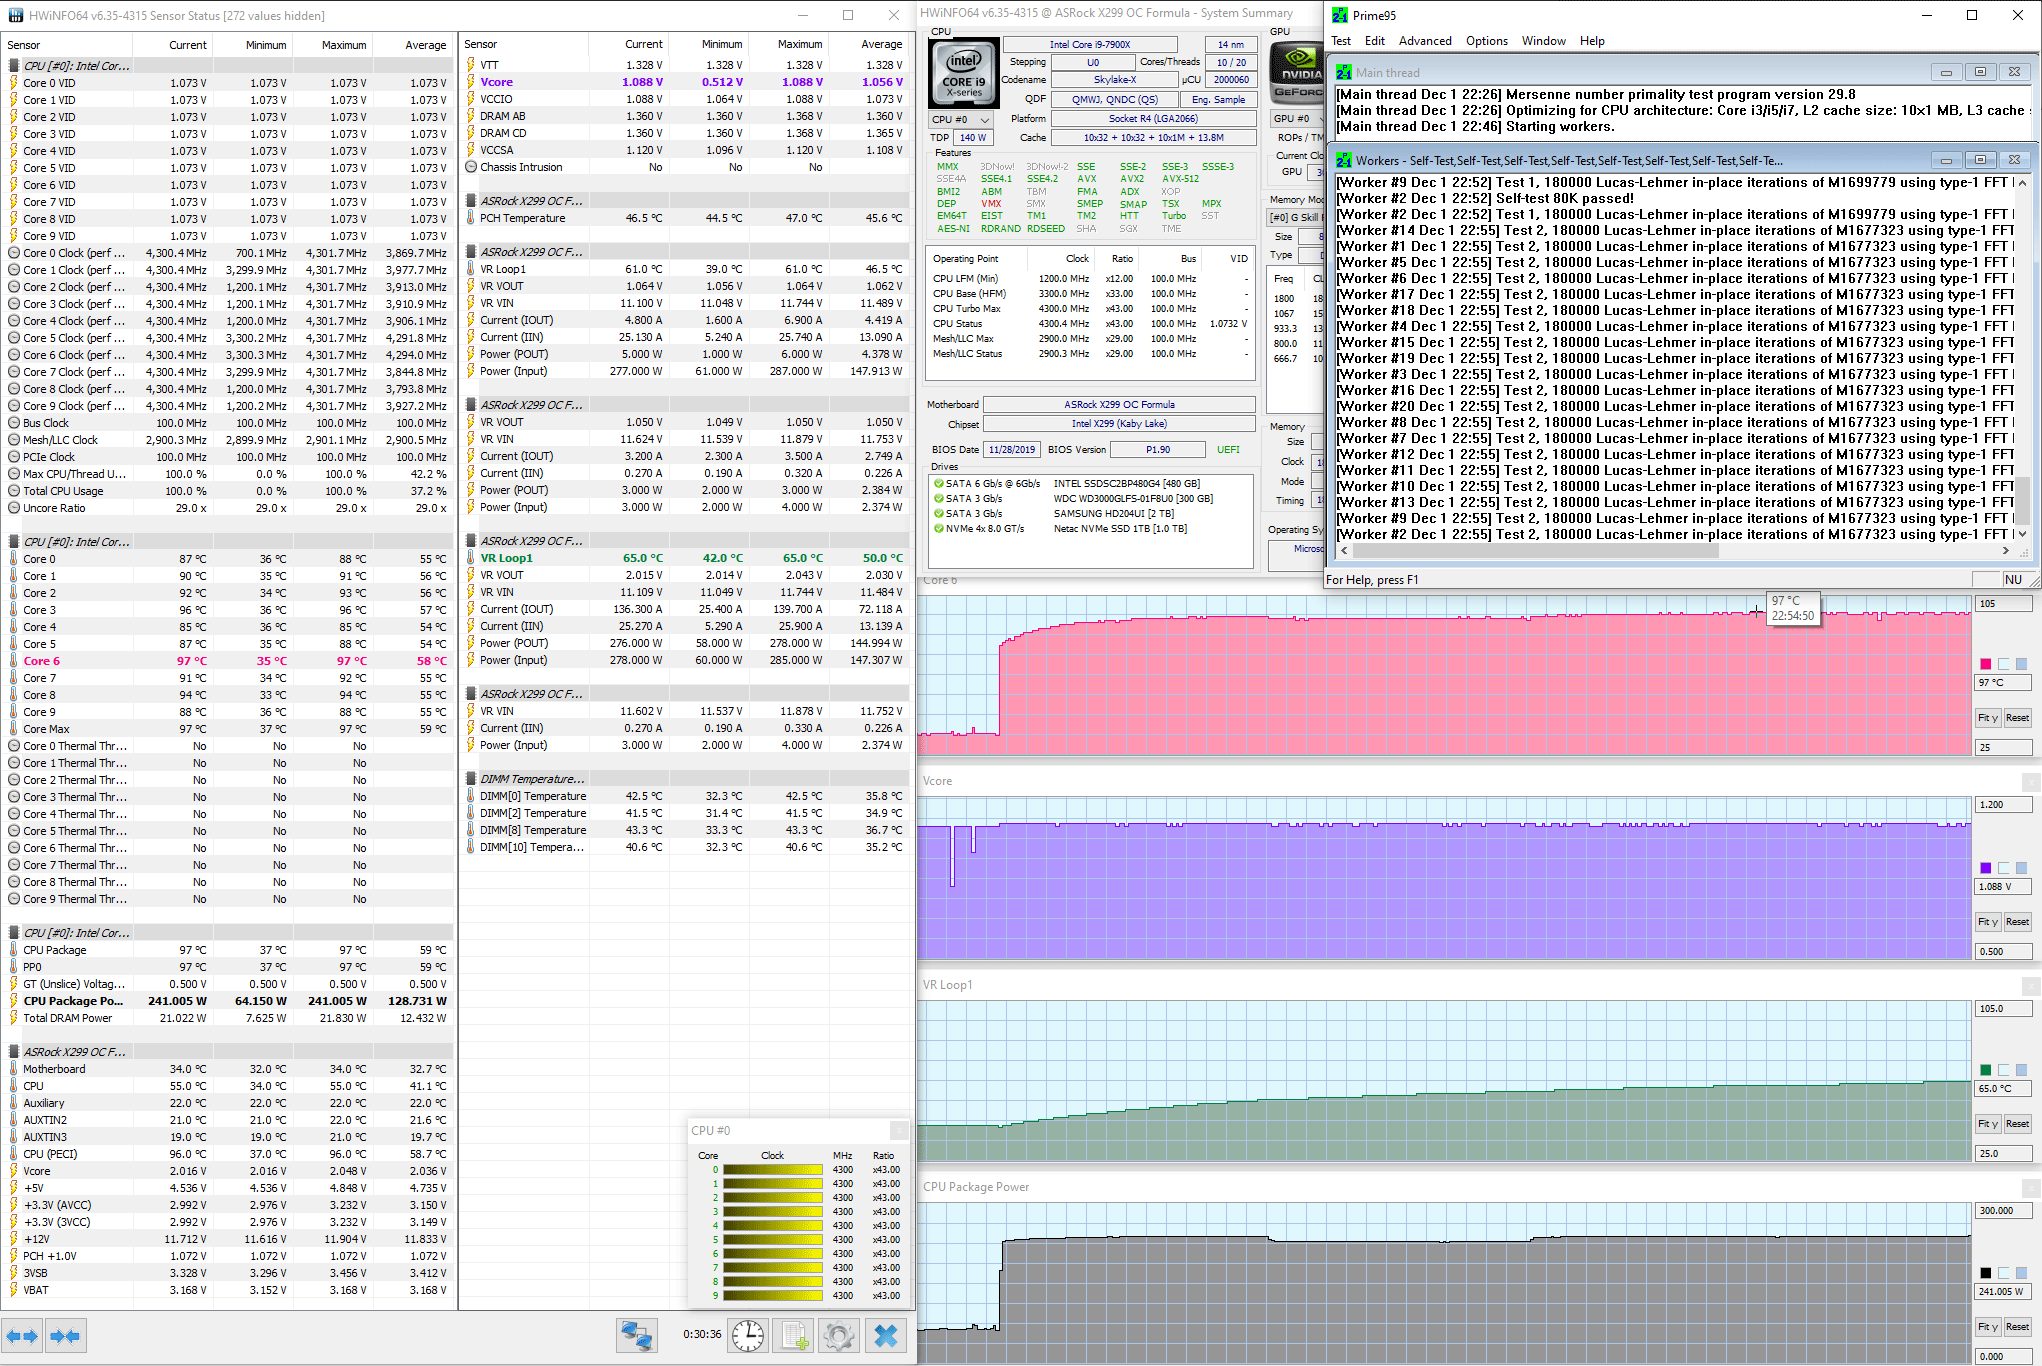Click the NVIDIA GeForce logo image
The height and width of the screenshot is (1366, 2042).
(1297, 72)
